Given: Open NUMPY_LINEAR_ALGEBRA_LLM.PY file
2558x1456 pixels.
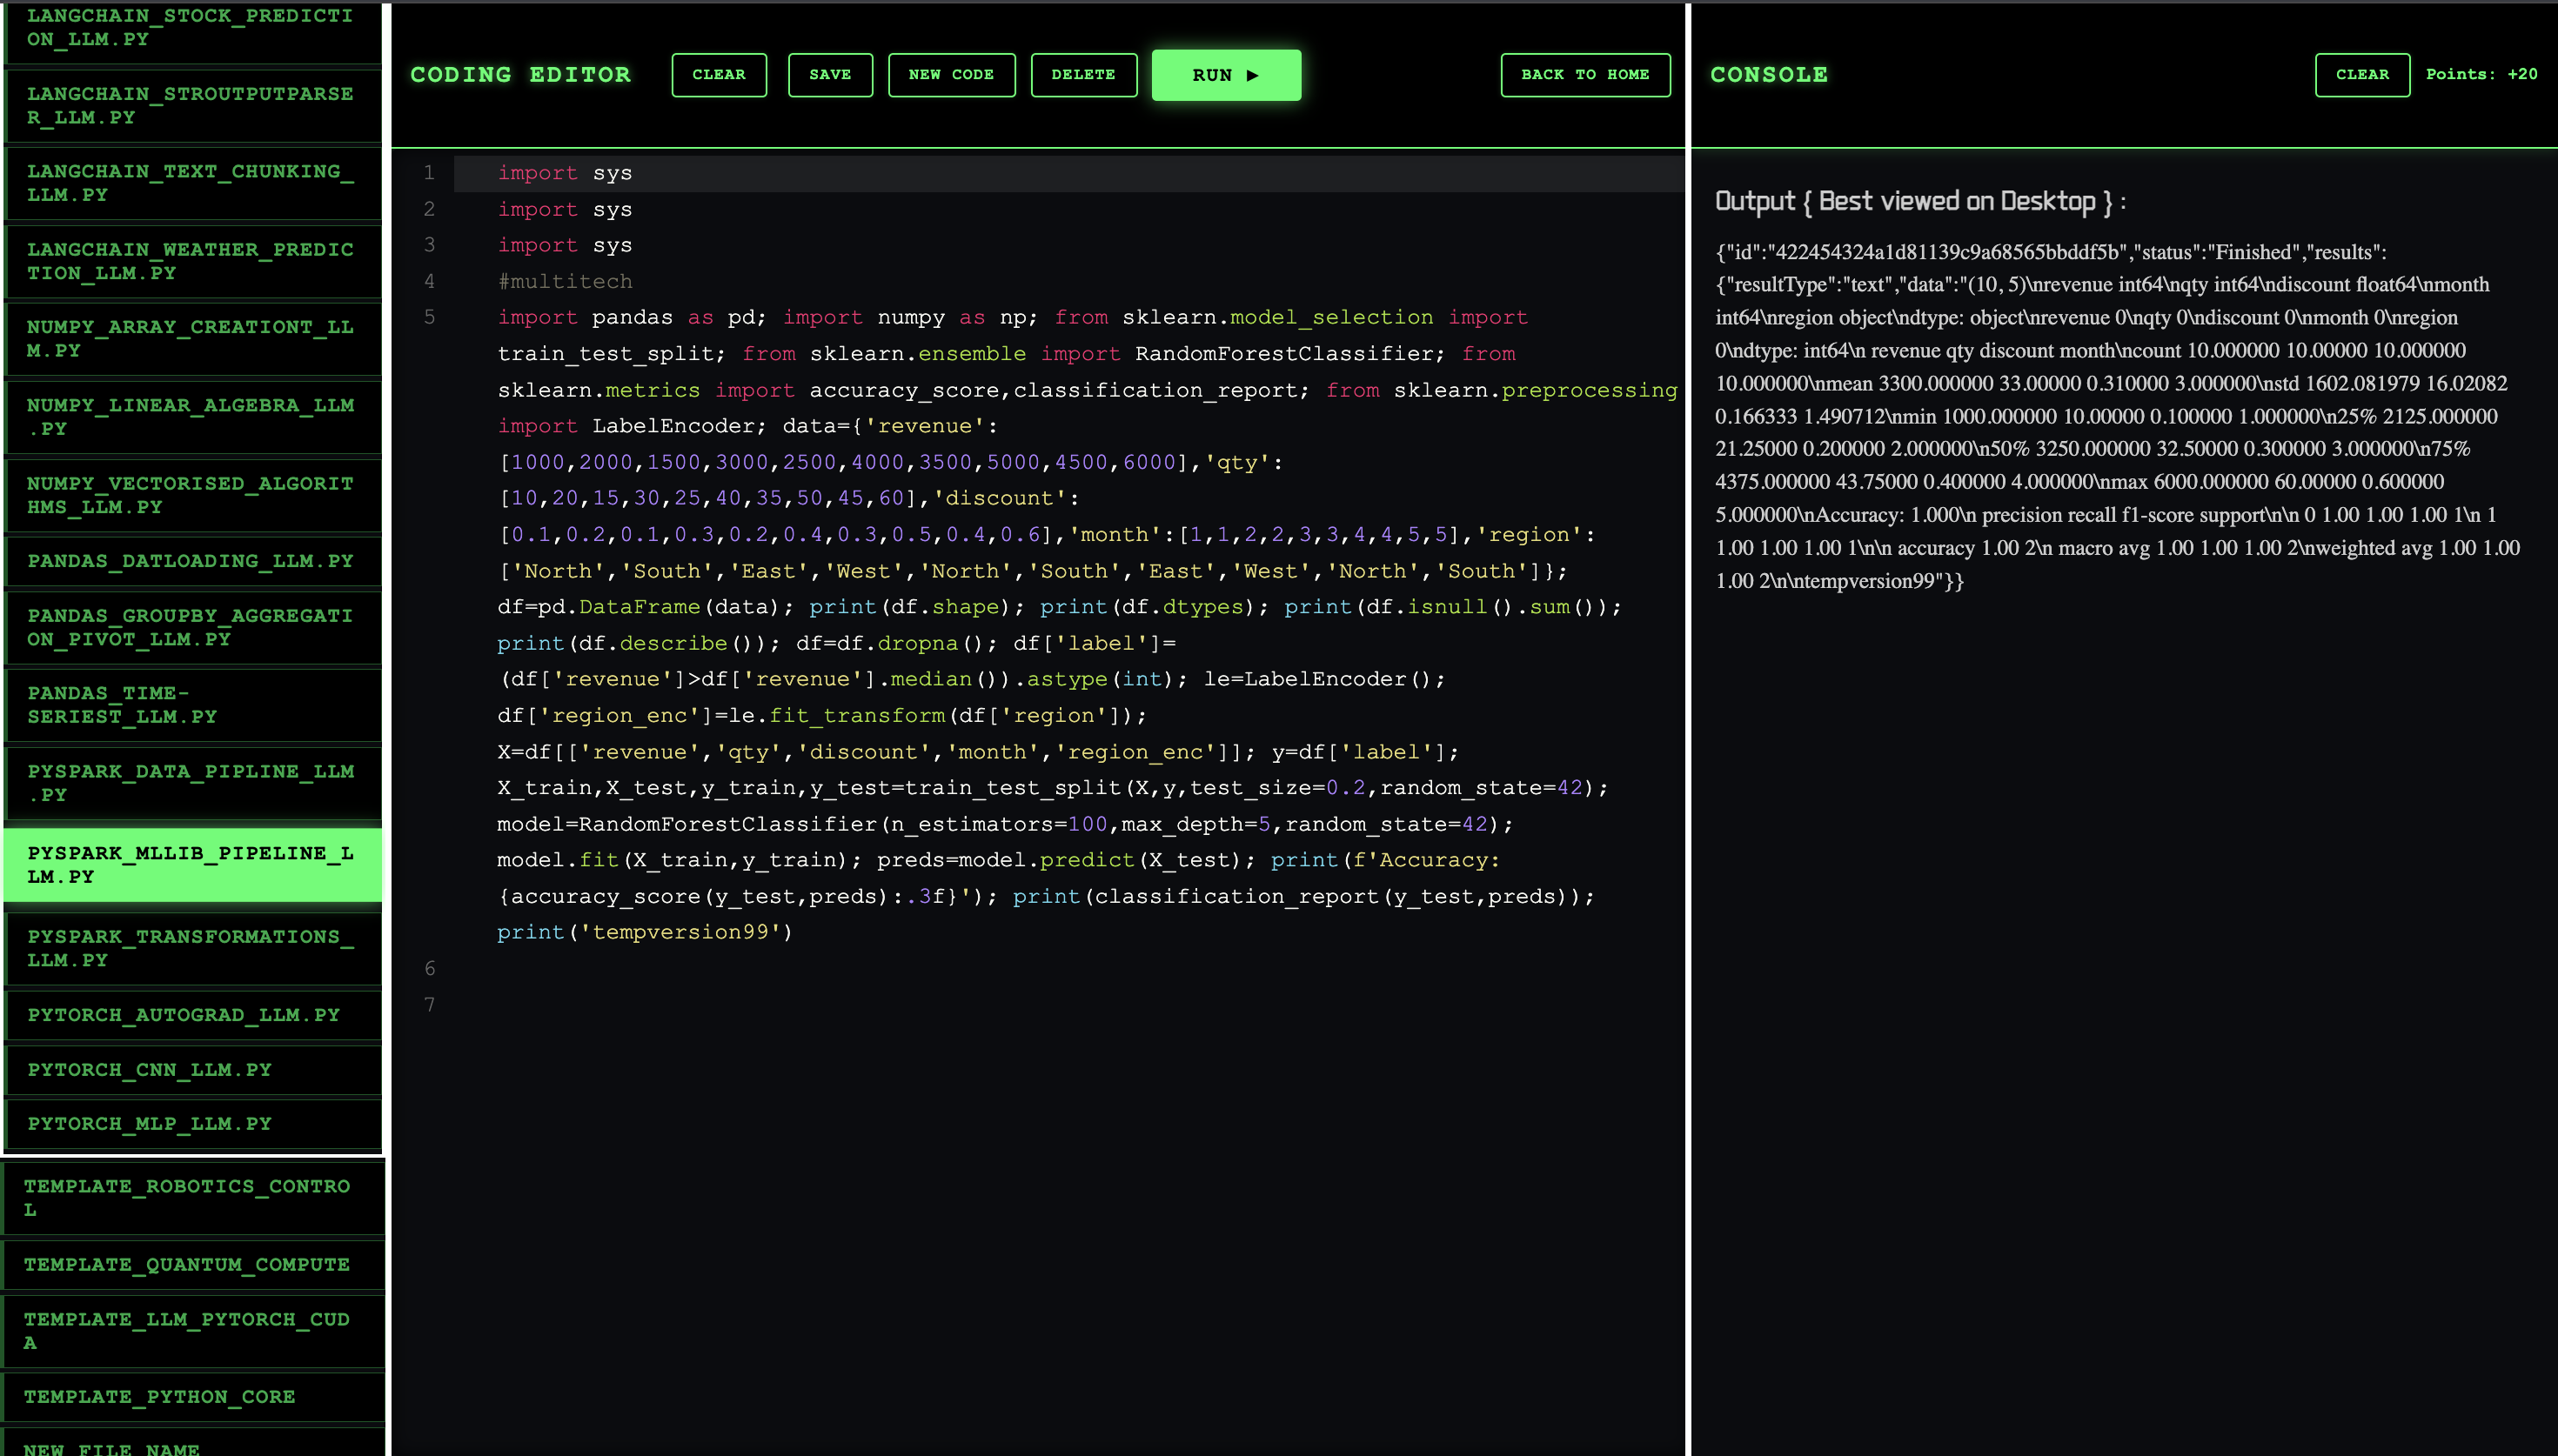Looking at the screenshot, I should (193, 418).
